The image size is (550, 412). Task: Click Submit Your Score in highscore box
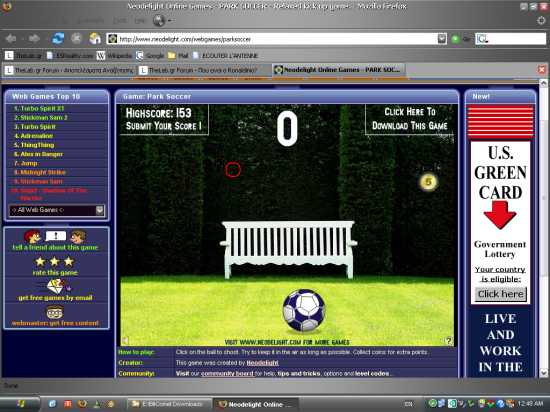[x=163, y=126]
